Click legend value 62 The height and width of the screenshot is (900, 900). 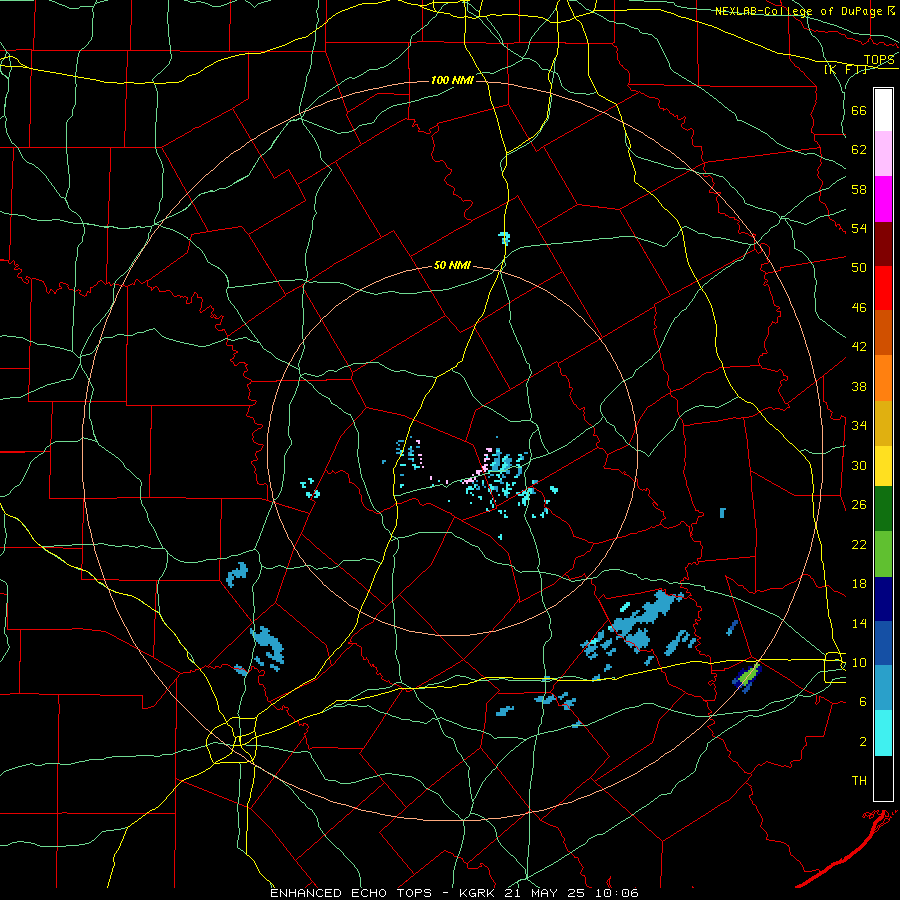(x=859, y=150)
